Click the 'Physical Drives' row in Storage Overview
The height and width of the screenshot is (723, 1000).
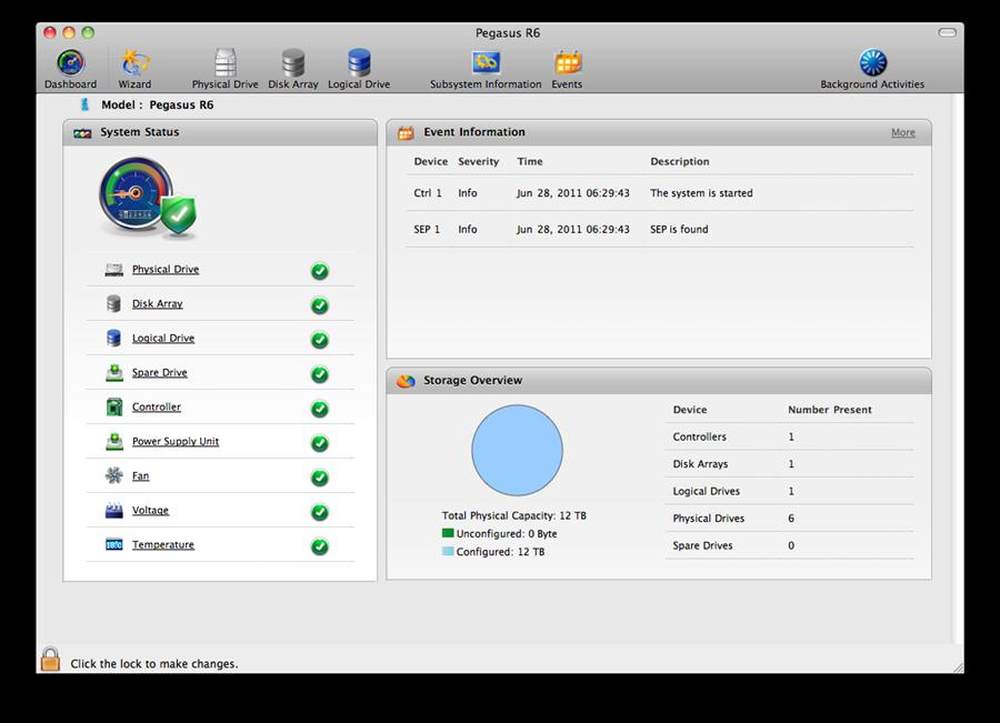(x=790, y=518)
